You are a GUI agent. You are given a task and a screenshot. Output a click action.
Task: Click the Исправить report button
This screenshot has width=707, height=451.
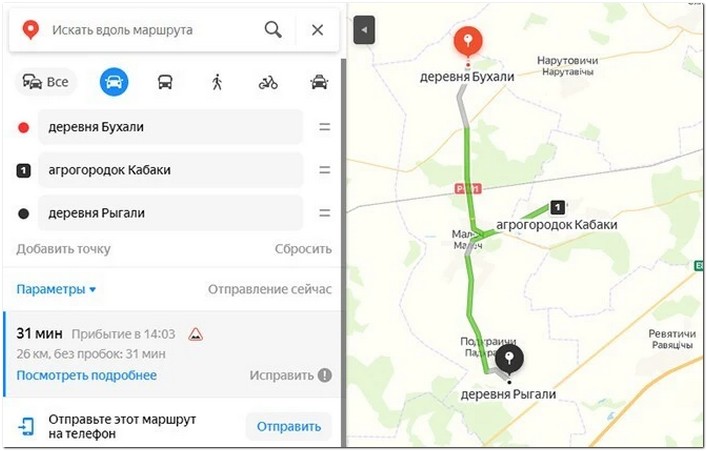(291, 375)
